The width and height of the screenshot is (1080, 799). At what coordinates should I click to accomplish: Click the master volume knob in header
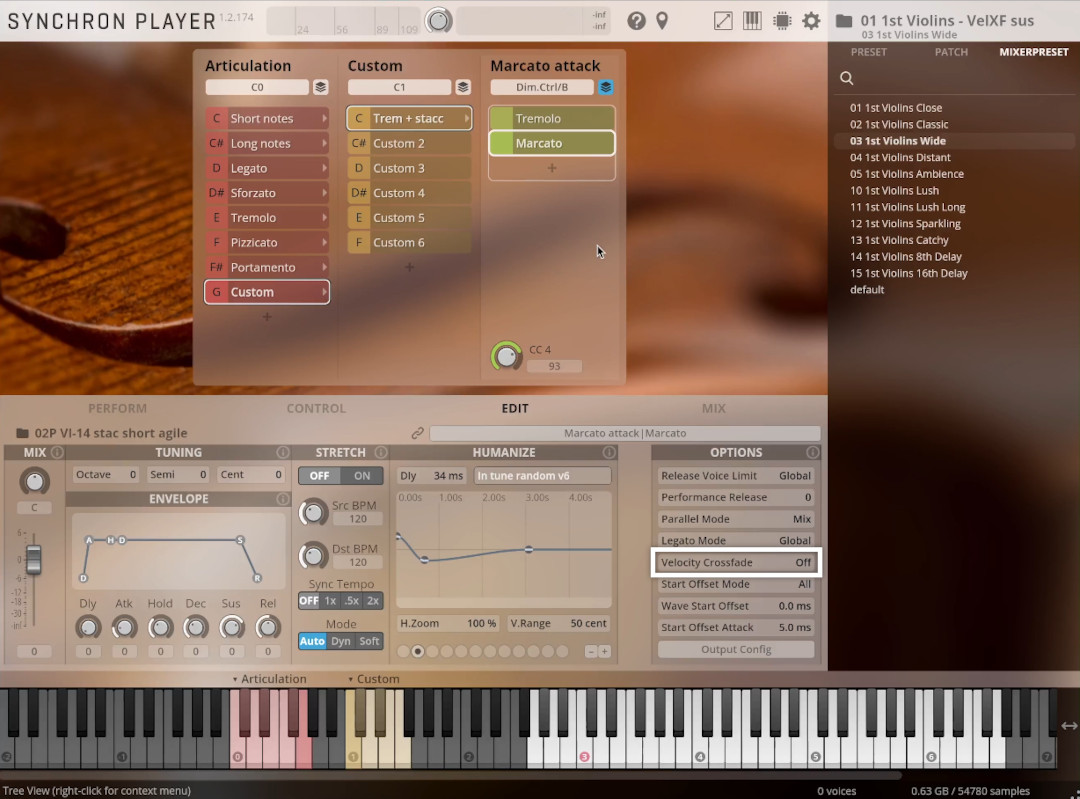click(438, 21)
